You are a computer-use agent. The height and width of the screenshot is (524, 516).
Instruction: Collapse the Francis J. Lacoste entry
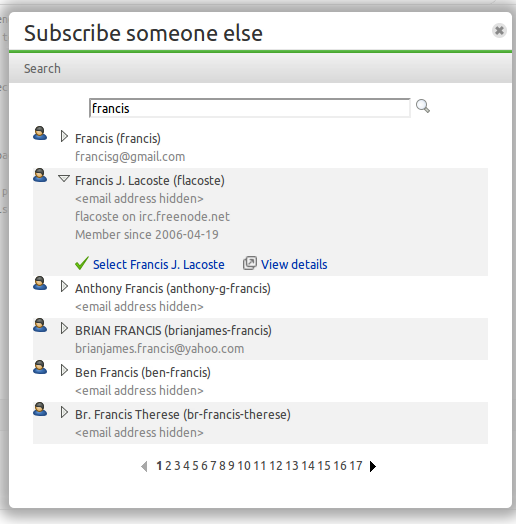click(64, 178)
